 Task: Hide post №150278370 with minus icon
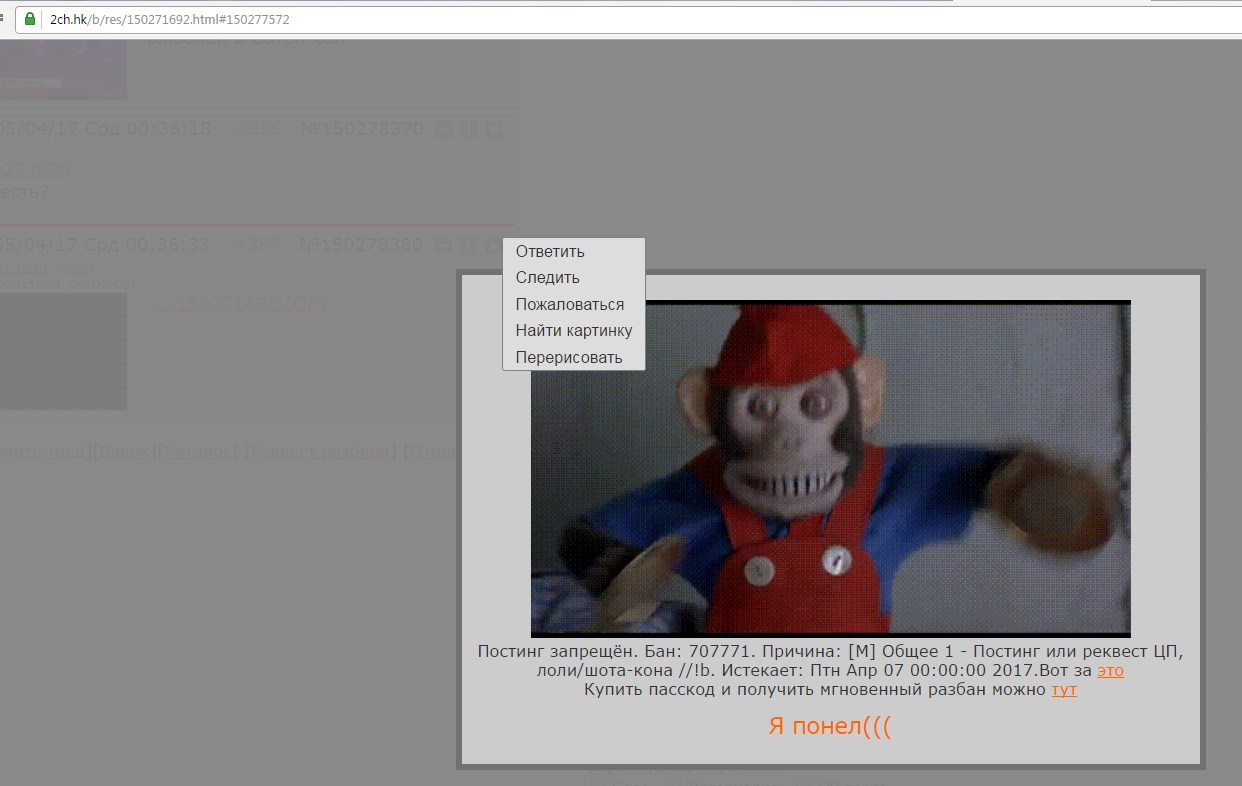444,130
